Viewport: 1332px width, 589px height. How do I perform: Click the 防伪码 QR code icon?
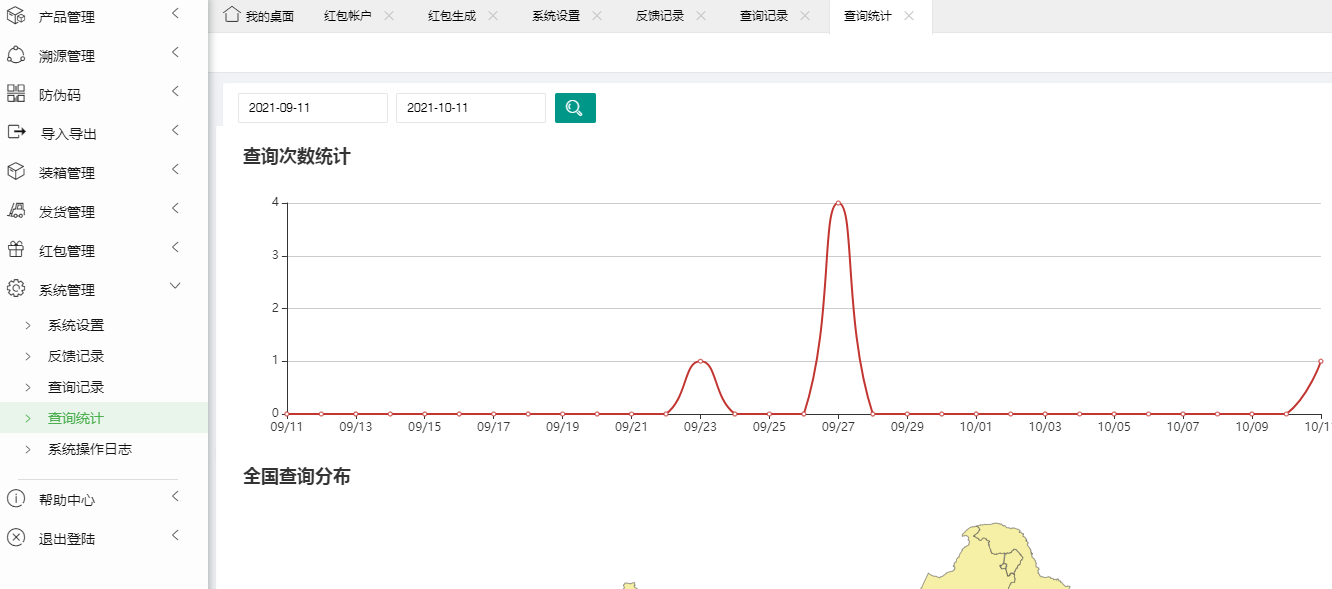click(x=16, y=94)
